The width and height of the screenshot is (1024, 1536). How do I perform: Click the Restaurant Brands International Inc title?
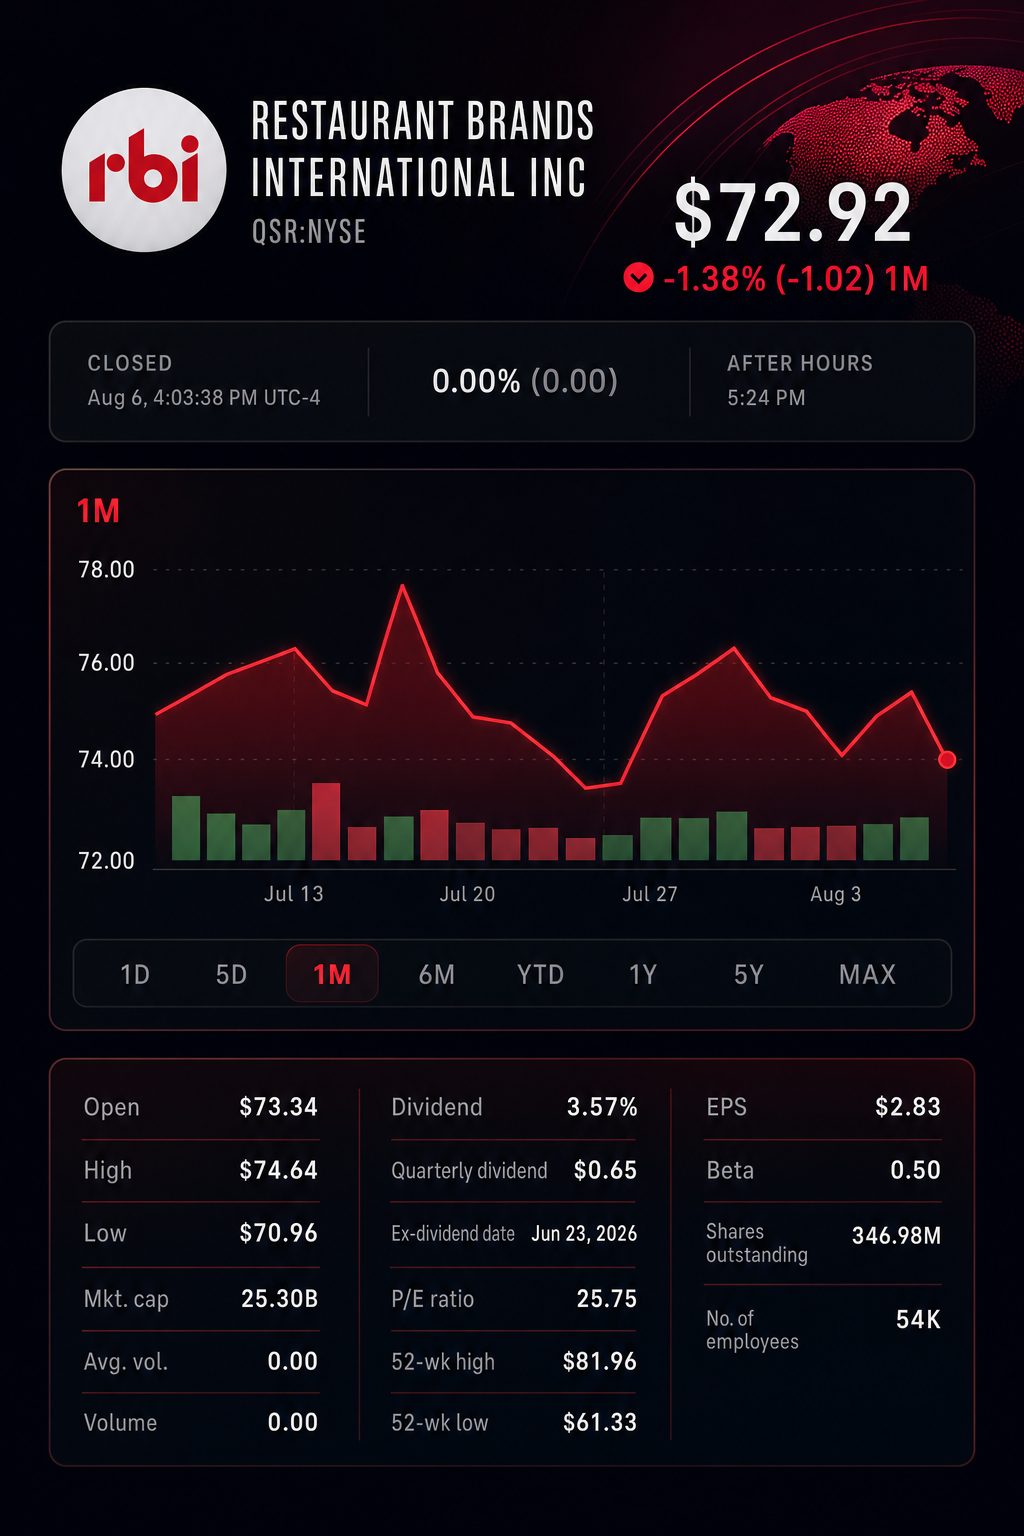click(x=422, y=149)
